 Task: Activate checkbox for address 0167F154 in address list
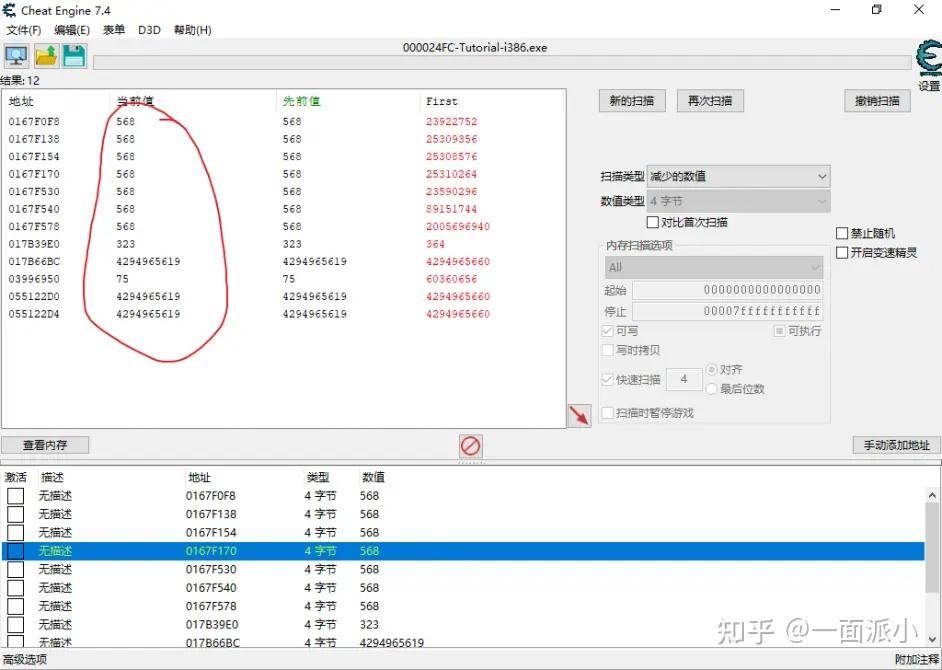click(x=16, y=532)
